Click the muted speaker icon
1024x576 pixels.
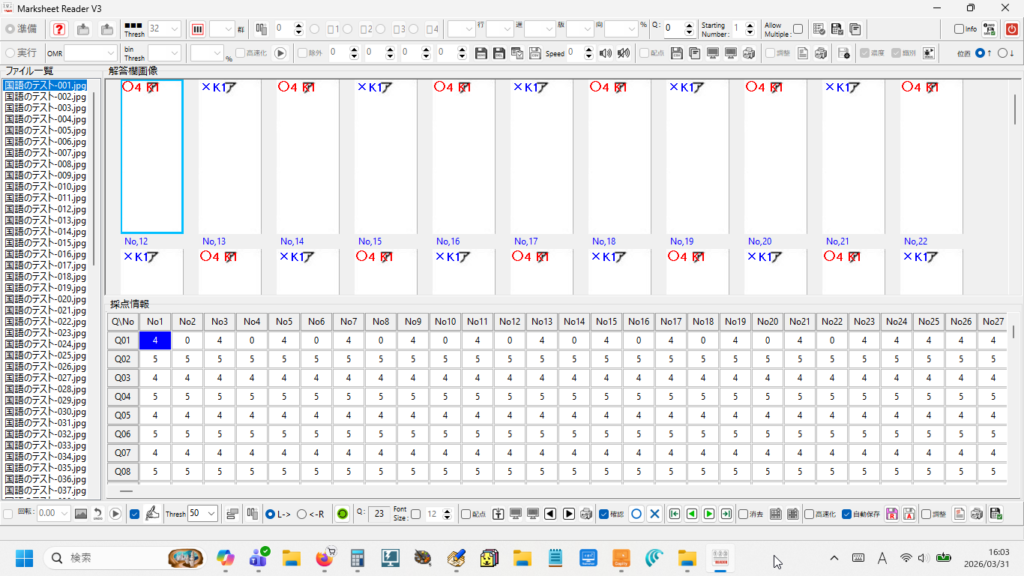[623, 52]
